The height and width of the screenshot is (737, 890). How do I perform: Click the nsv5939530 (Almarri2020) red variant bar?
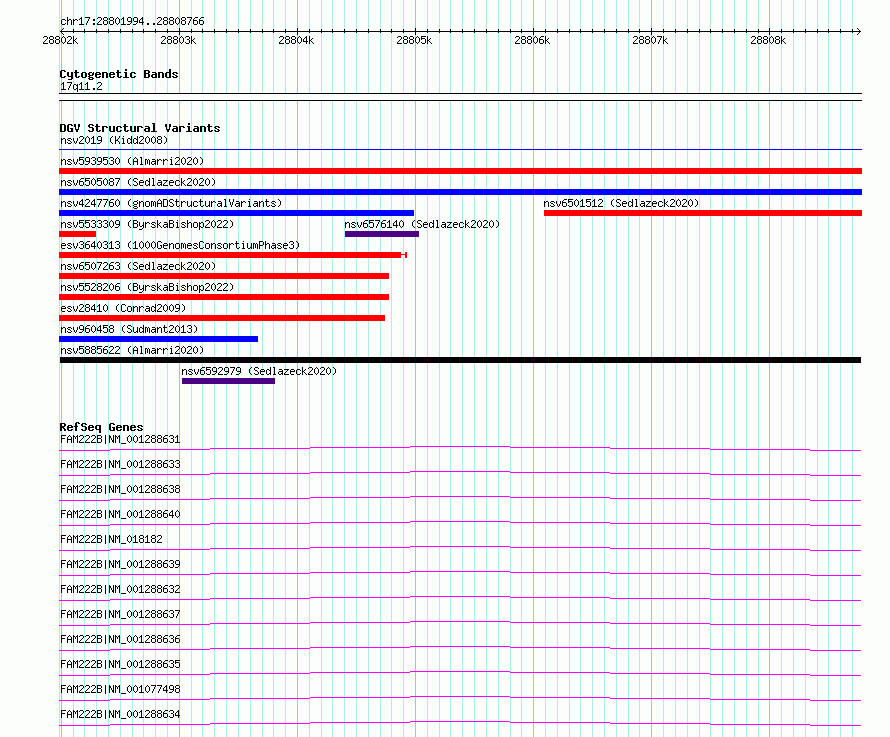[460, 171]
